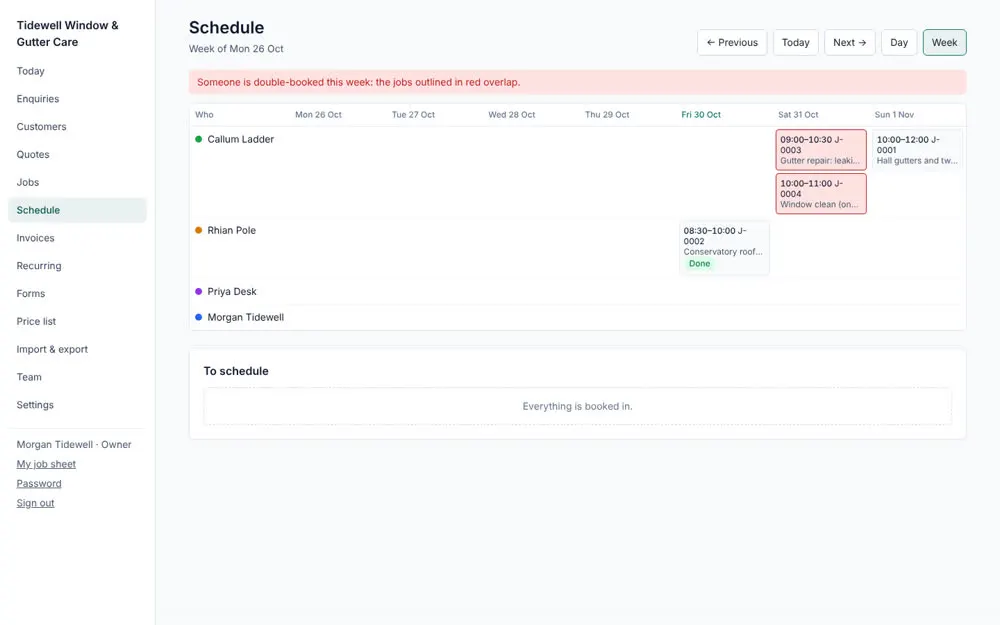This screenshot has width=1000, height=625.
Task: Click 'Morgan Tidewell · Owner' user label
Action: (74, 445)
